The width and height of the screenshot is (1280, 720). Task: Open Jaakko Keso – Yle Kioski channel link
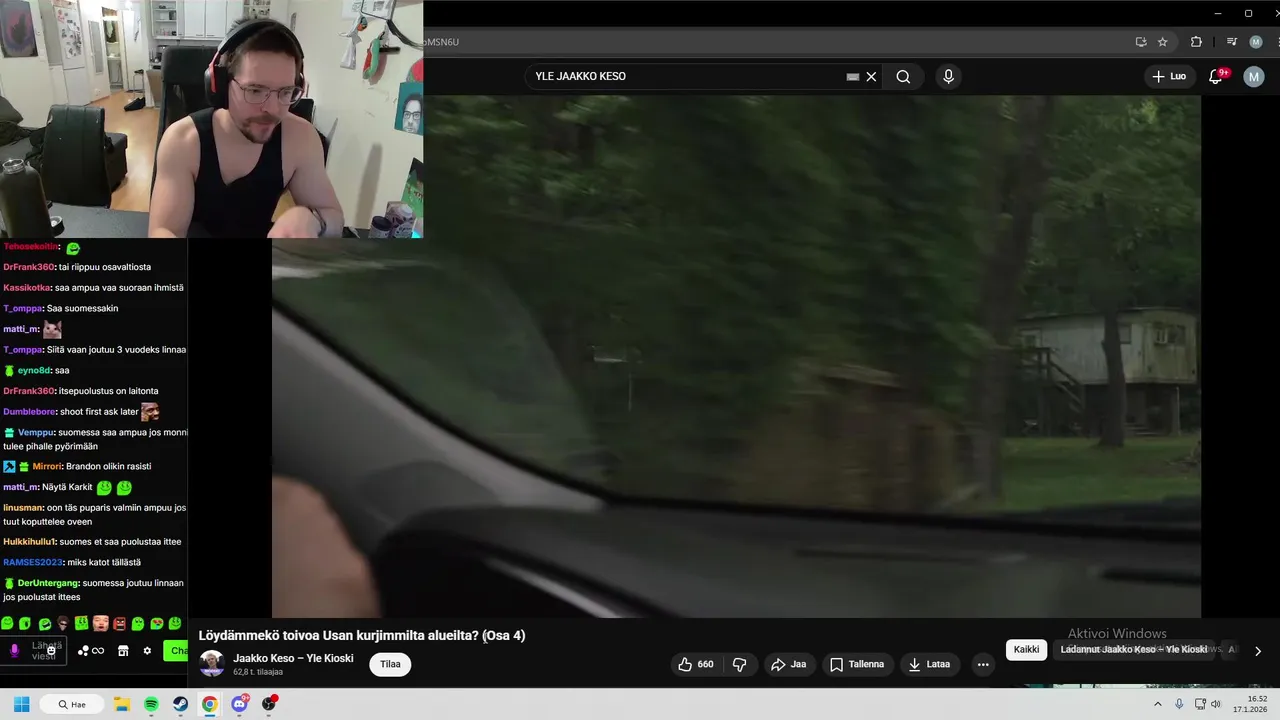293,658
